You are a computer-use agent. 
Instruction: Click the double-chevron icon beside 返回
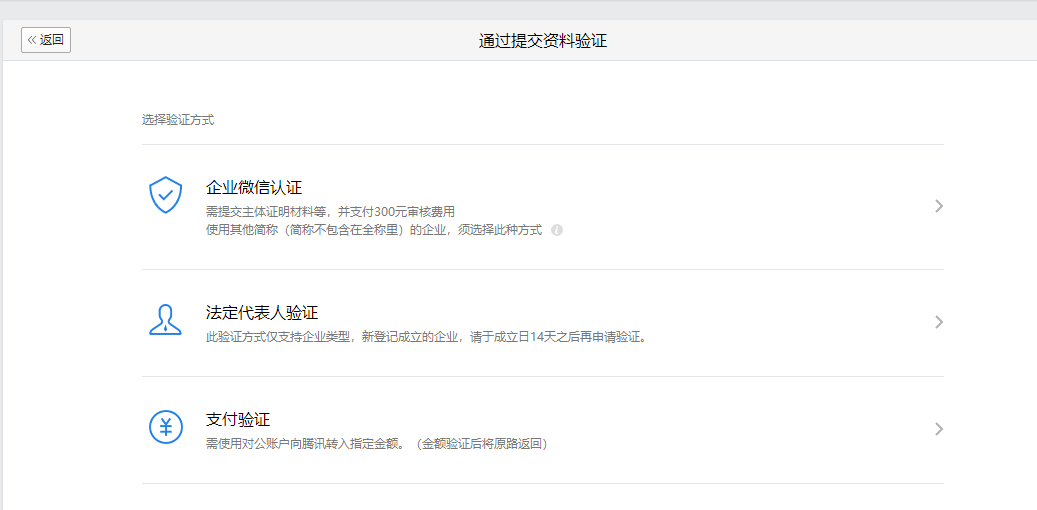click(x=32, y=40)
